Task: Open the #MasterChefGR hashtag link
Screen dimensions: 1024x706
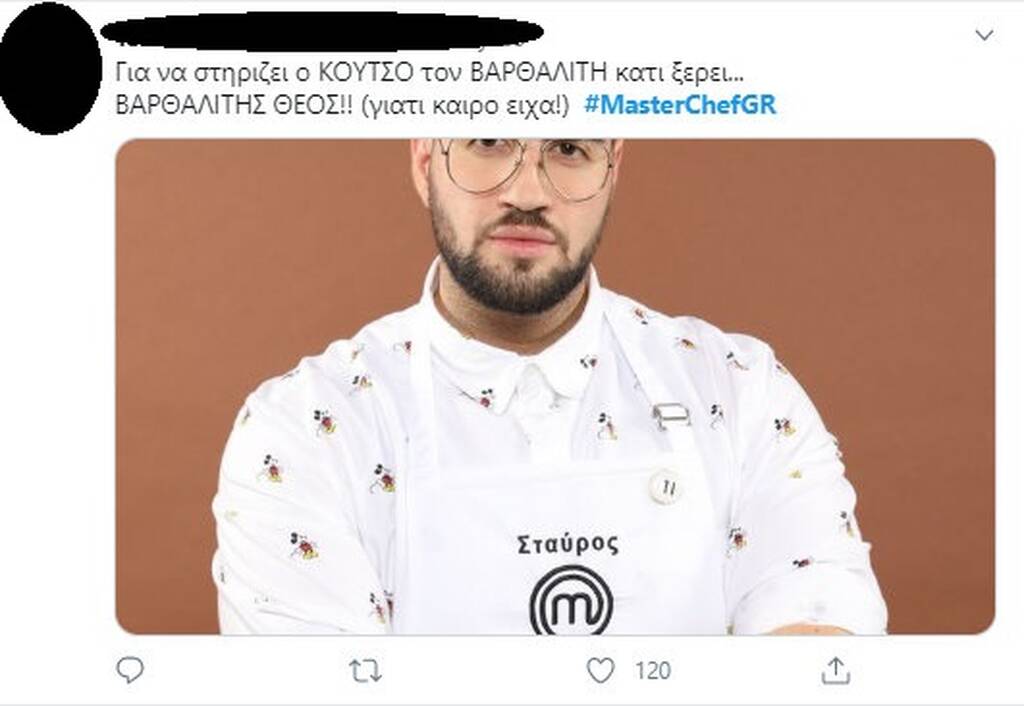Action: tap(680, 104)
